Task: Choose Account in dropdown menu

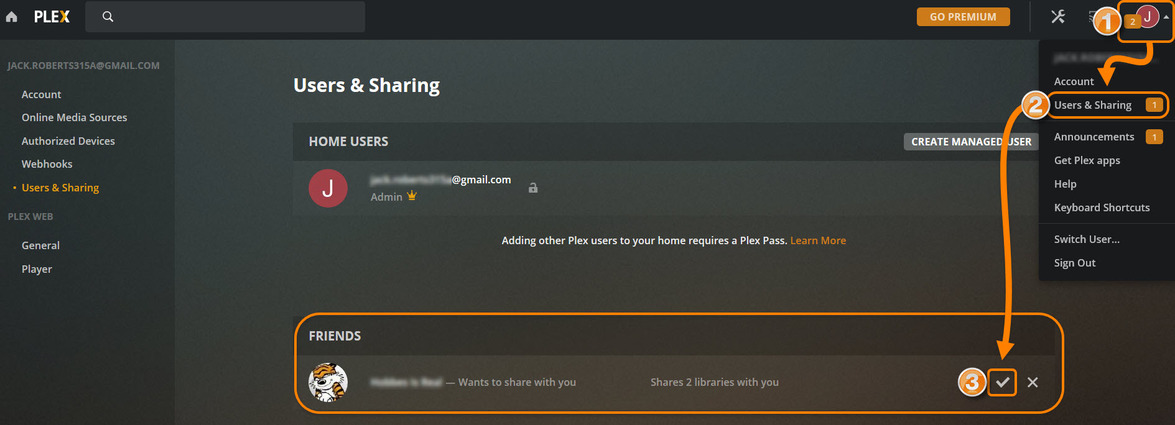Action: (1074, 81)
